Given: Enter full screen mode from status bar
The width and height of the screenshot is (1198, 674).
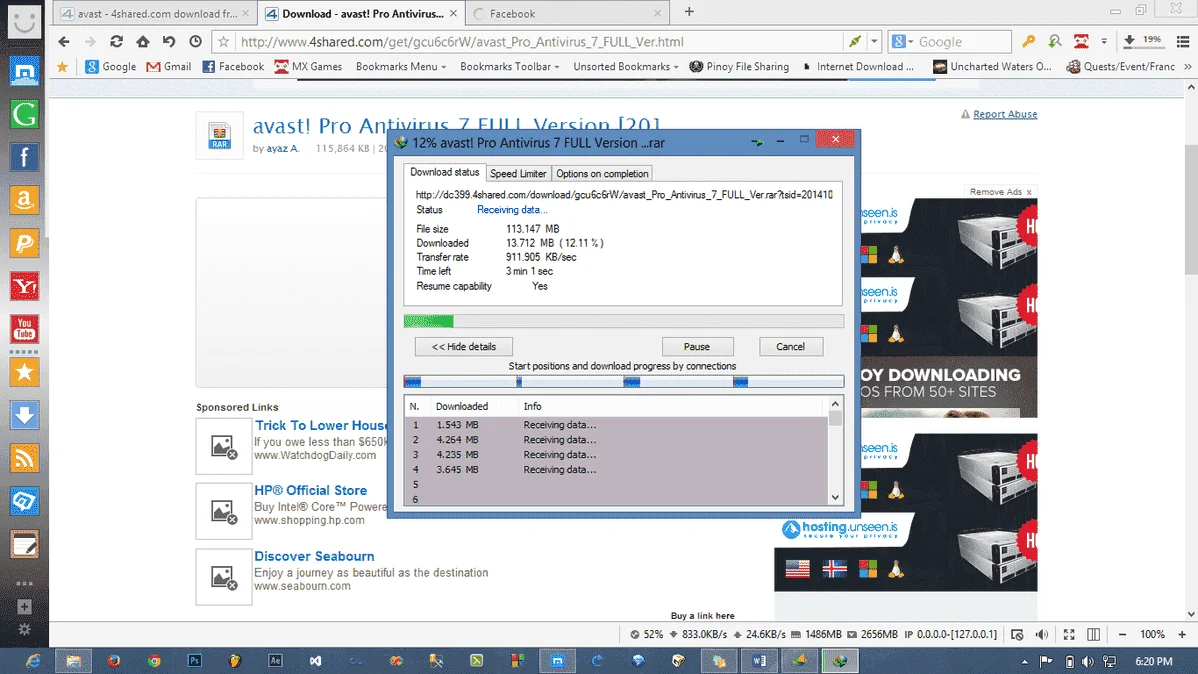Looking at the screenshot, I should click(x=1069, y=635).
